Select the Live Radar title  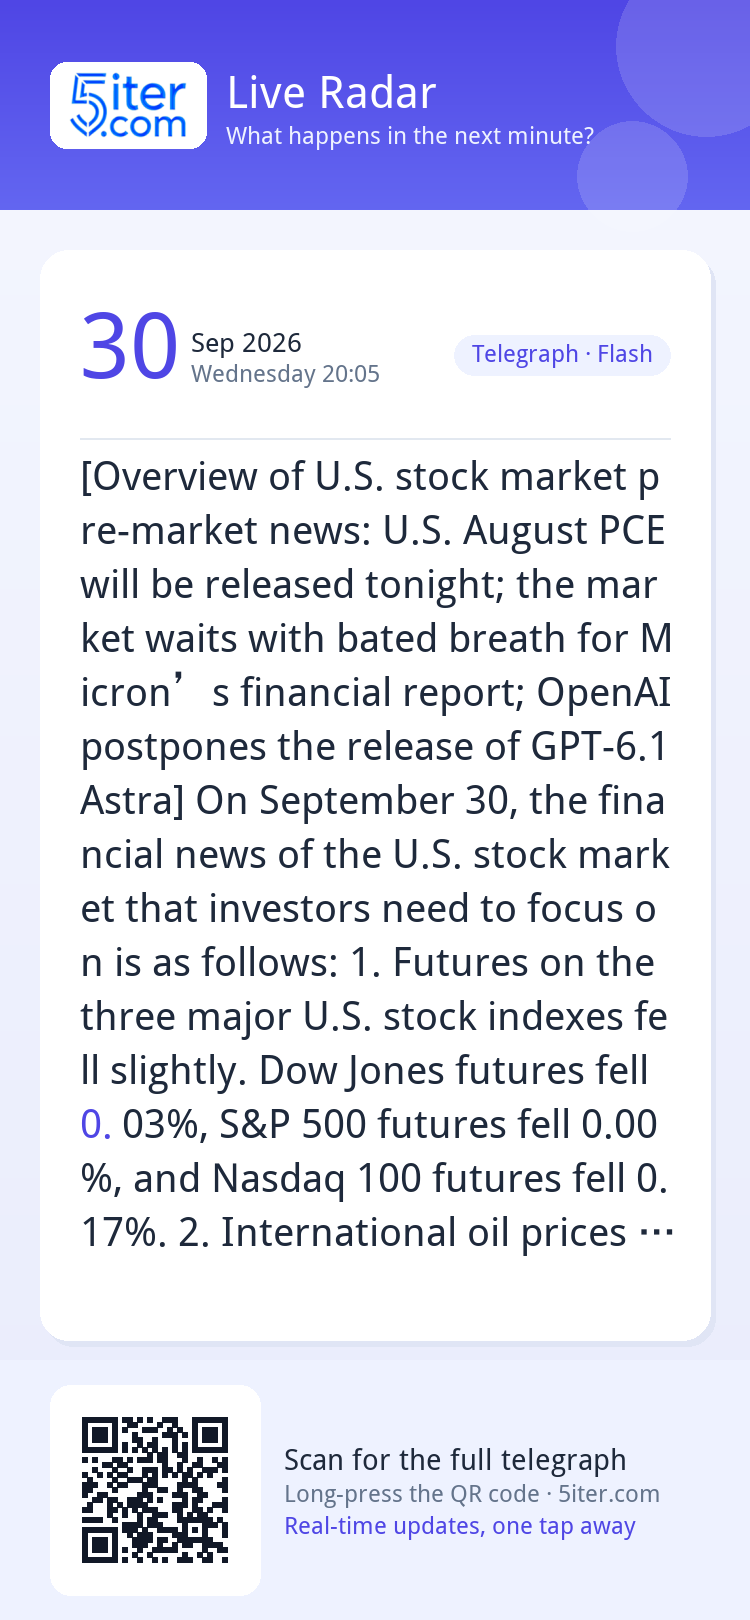(331, 93)
